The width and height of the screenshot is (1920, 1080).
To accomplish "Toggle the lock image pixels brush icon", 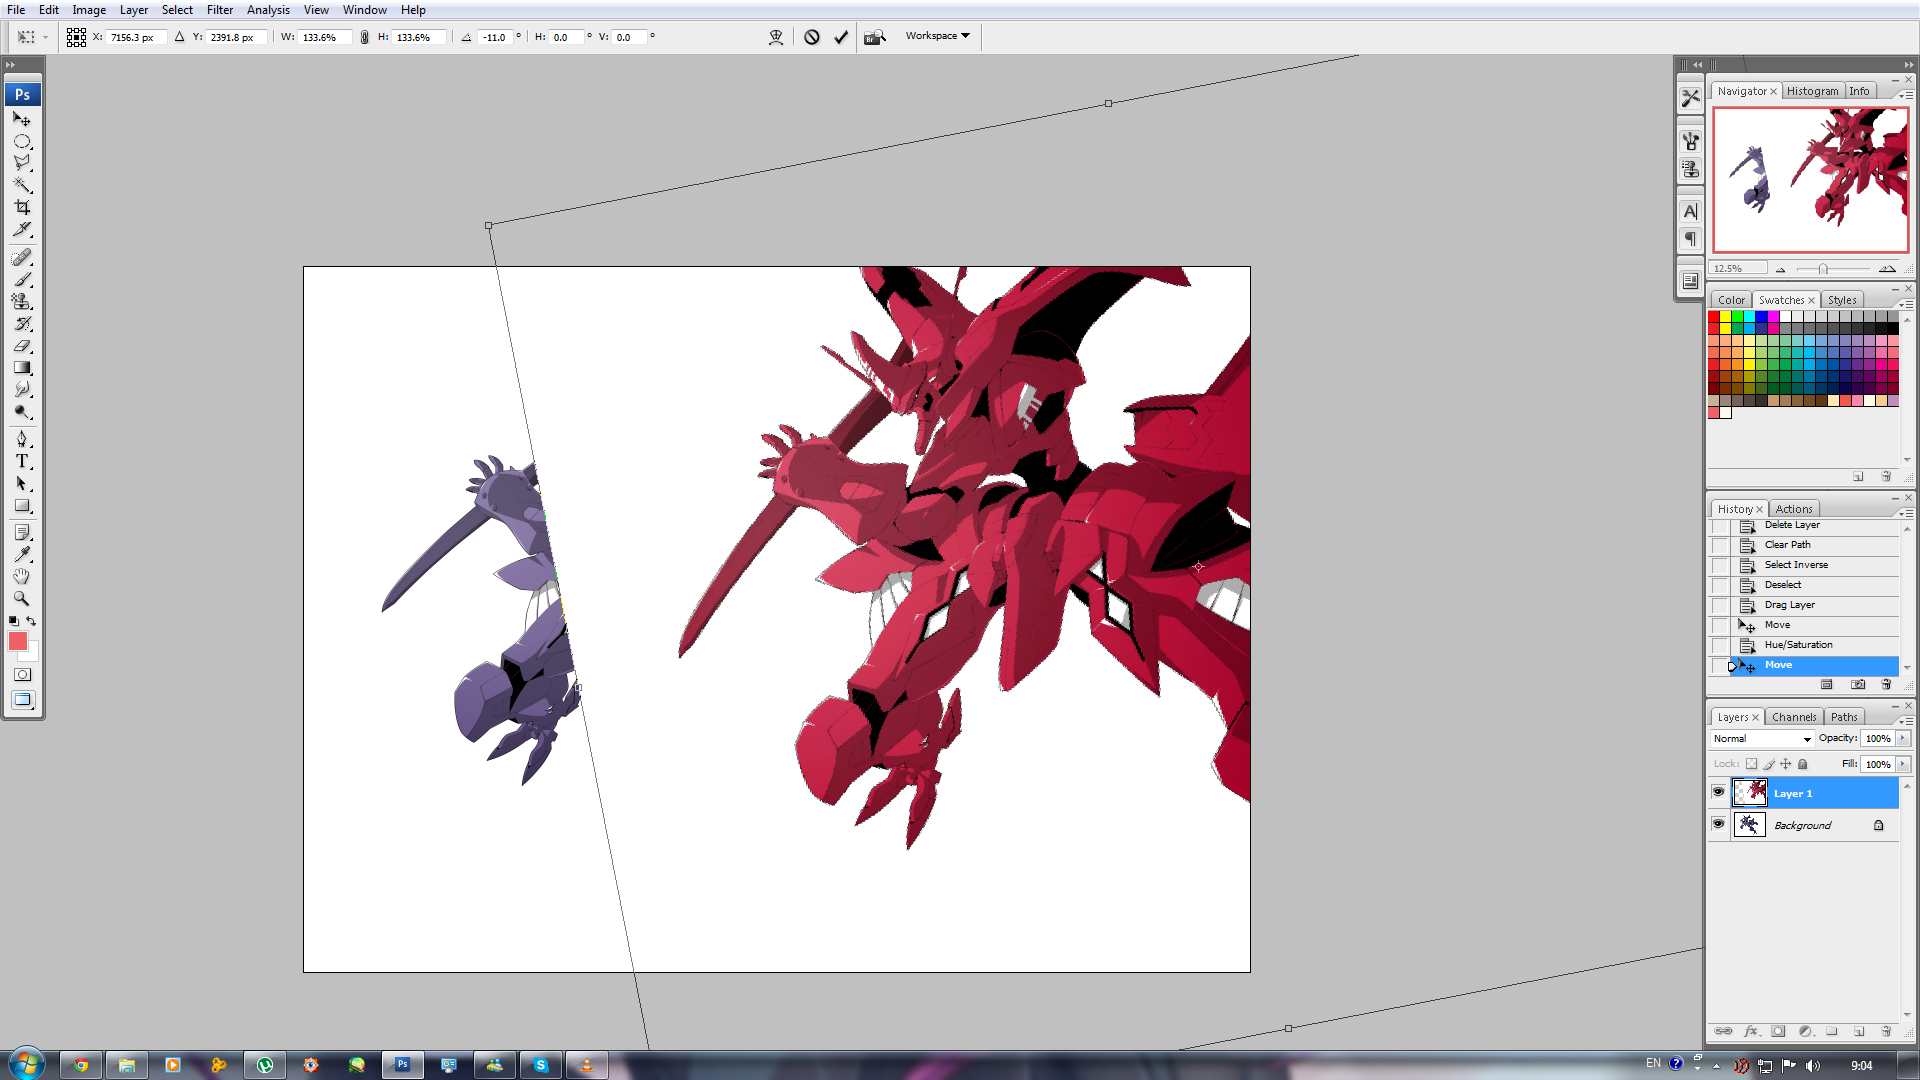I will pos(1769,764).
